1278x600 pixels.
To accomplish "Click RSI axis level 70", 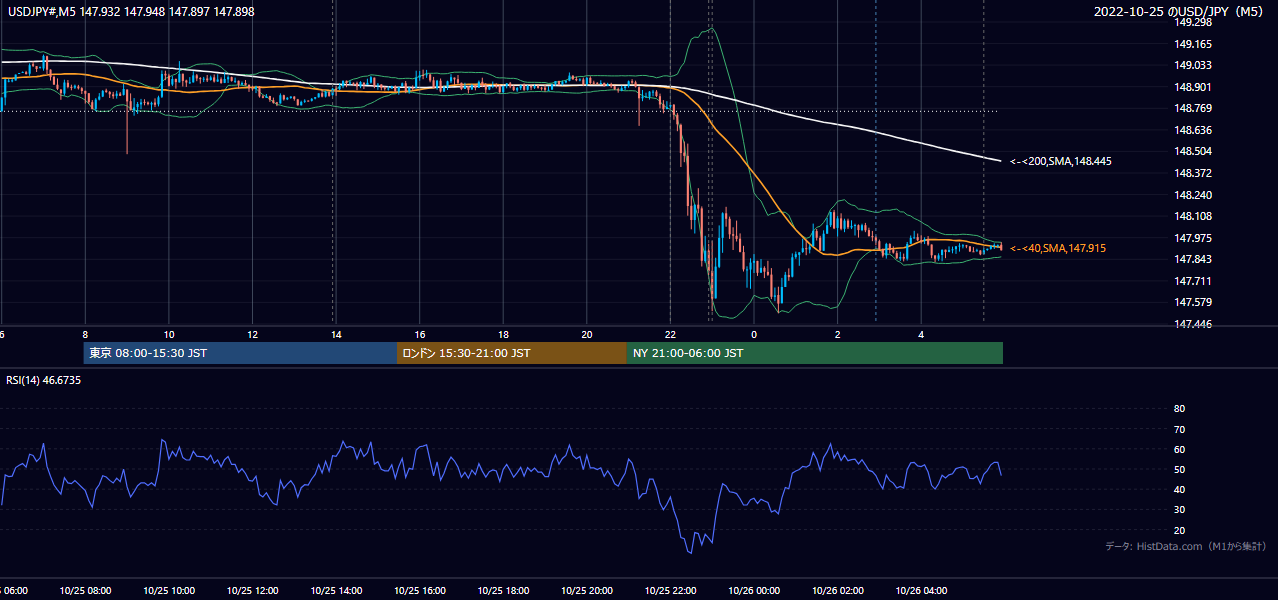I will coord(1179,429).
